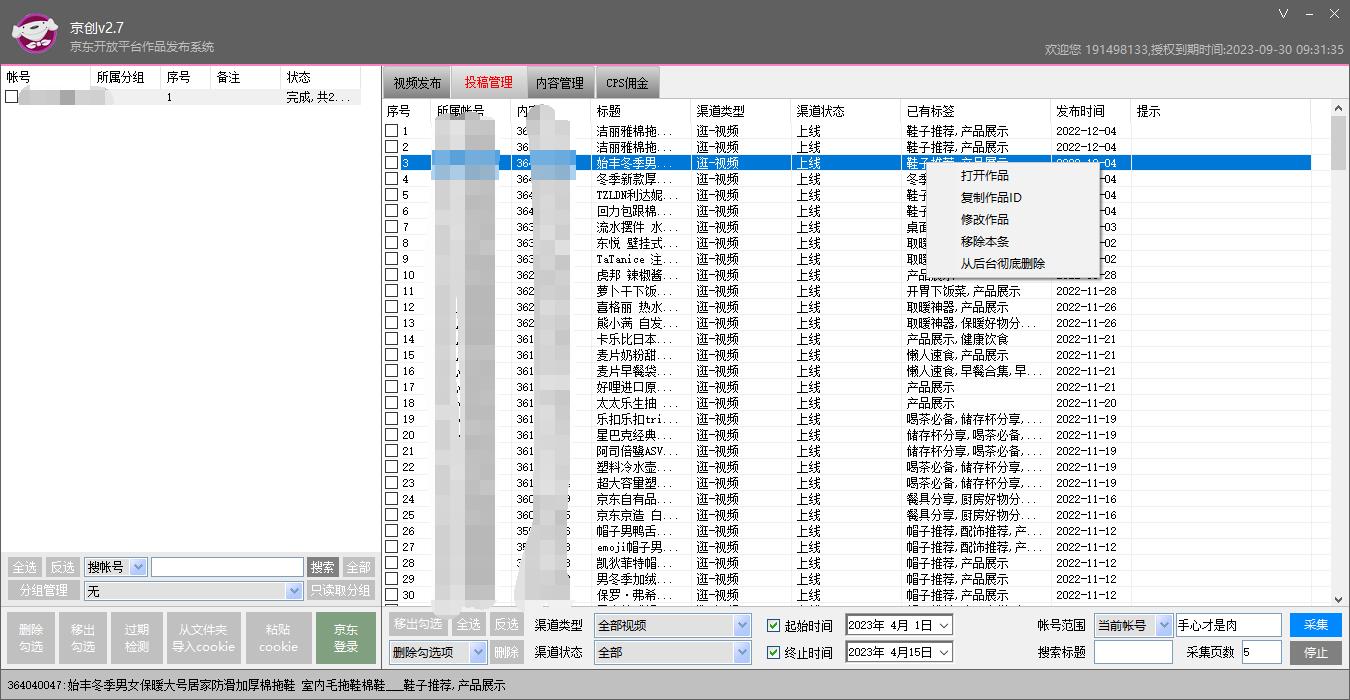Tick the account list row checkbox

click(x=11, y=97)
